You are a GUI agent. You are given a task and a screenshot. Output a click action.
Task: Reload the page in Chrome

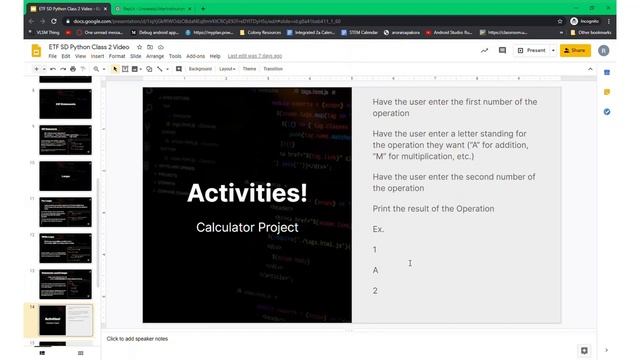point(54,21)
